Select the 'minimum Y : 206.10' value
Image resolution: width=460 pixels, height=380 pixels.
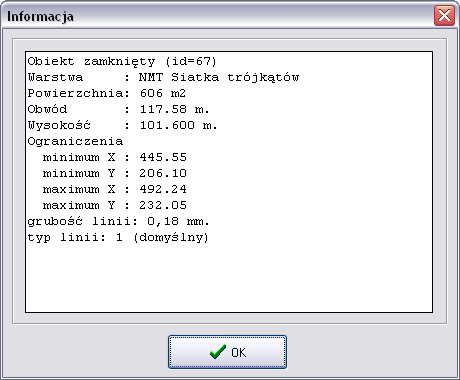tap(115, 173)
